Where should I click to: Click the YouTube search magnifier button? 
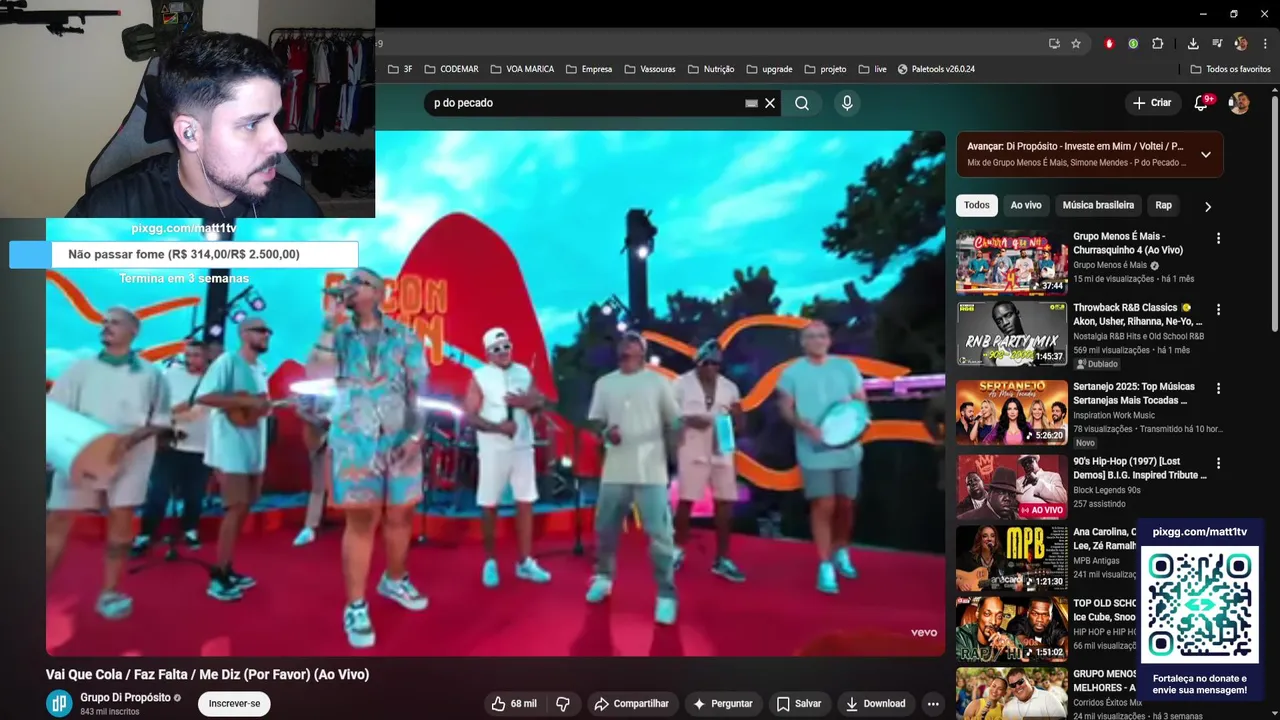pos(802,103)
